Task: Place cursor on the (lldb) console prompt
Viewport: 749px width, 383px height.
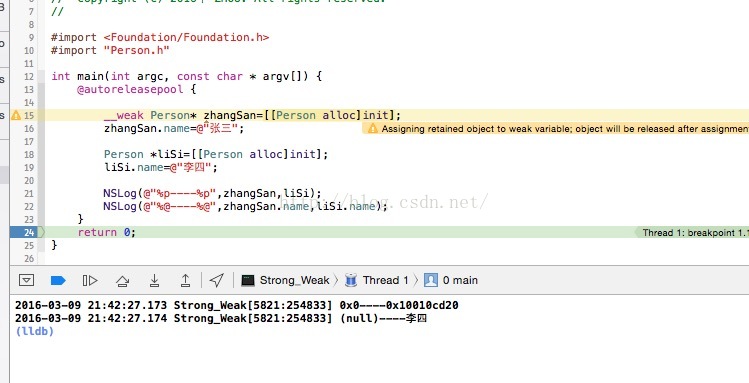Action: [x=34, y=331]
